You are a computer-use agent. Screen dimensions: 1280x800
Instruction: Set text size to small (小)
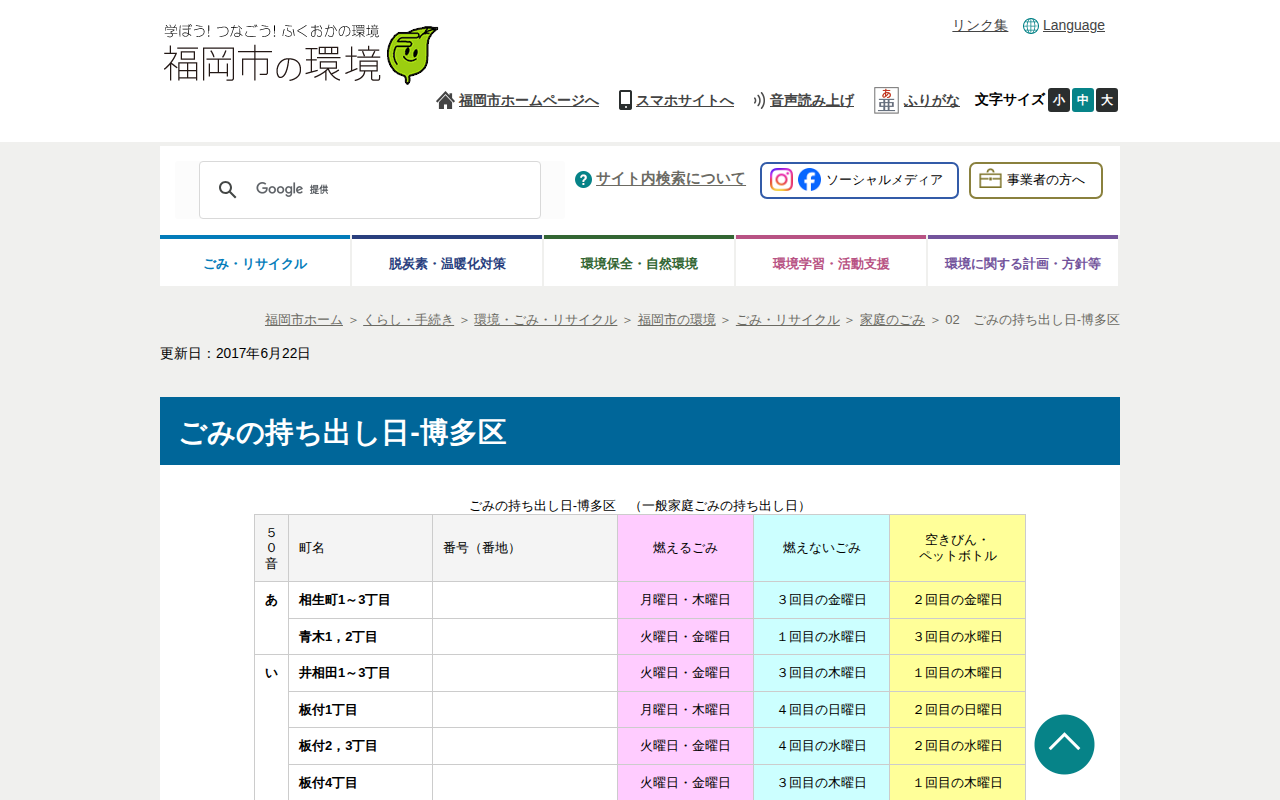click(1059, 100)
